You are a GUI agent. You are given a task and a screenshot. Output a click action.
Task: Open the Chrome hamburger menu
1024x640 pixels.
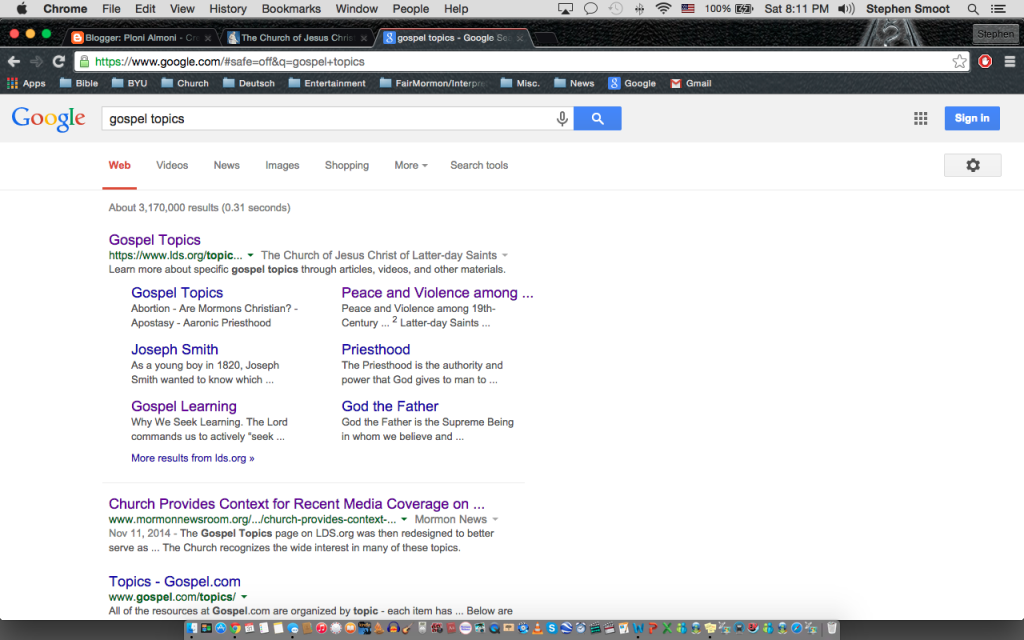1010,61
